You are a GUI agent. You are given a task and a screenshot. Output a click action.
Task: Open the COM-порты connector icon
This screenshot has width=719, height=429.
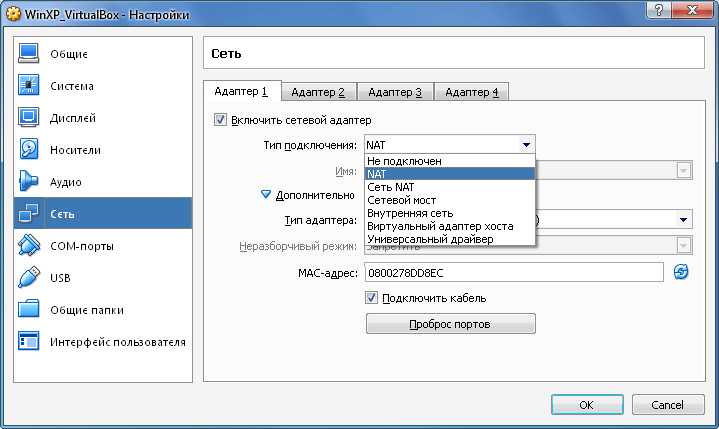tap(28, 246)
